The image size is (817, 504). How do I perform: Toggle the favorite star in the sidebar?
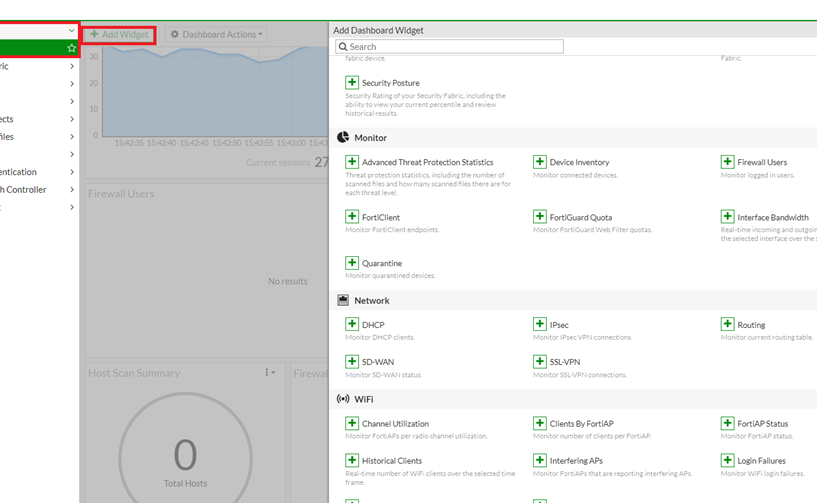click(x=71, y=48)
